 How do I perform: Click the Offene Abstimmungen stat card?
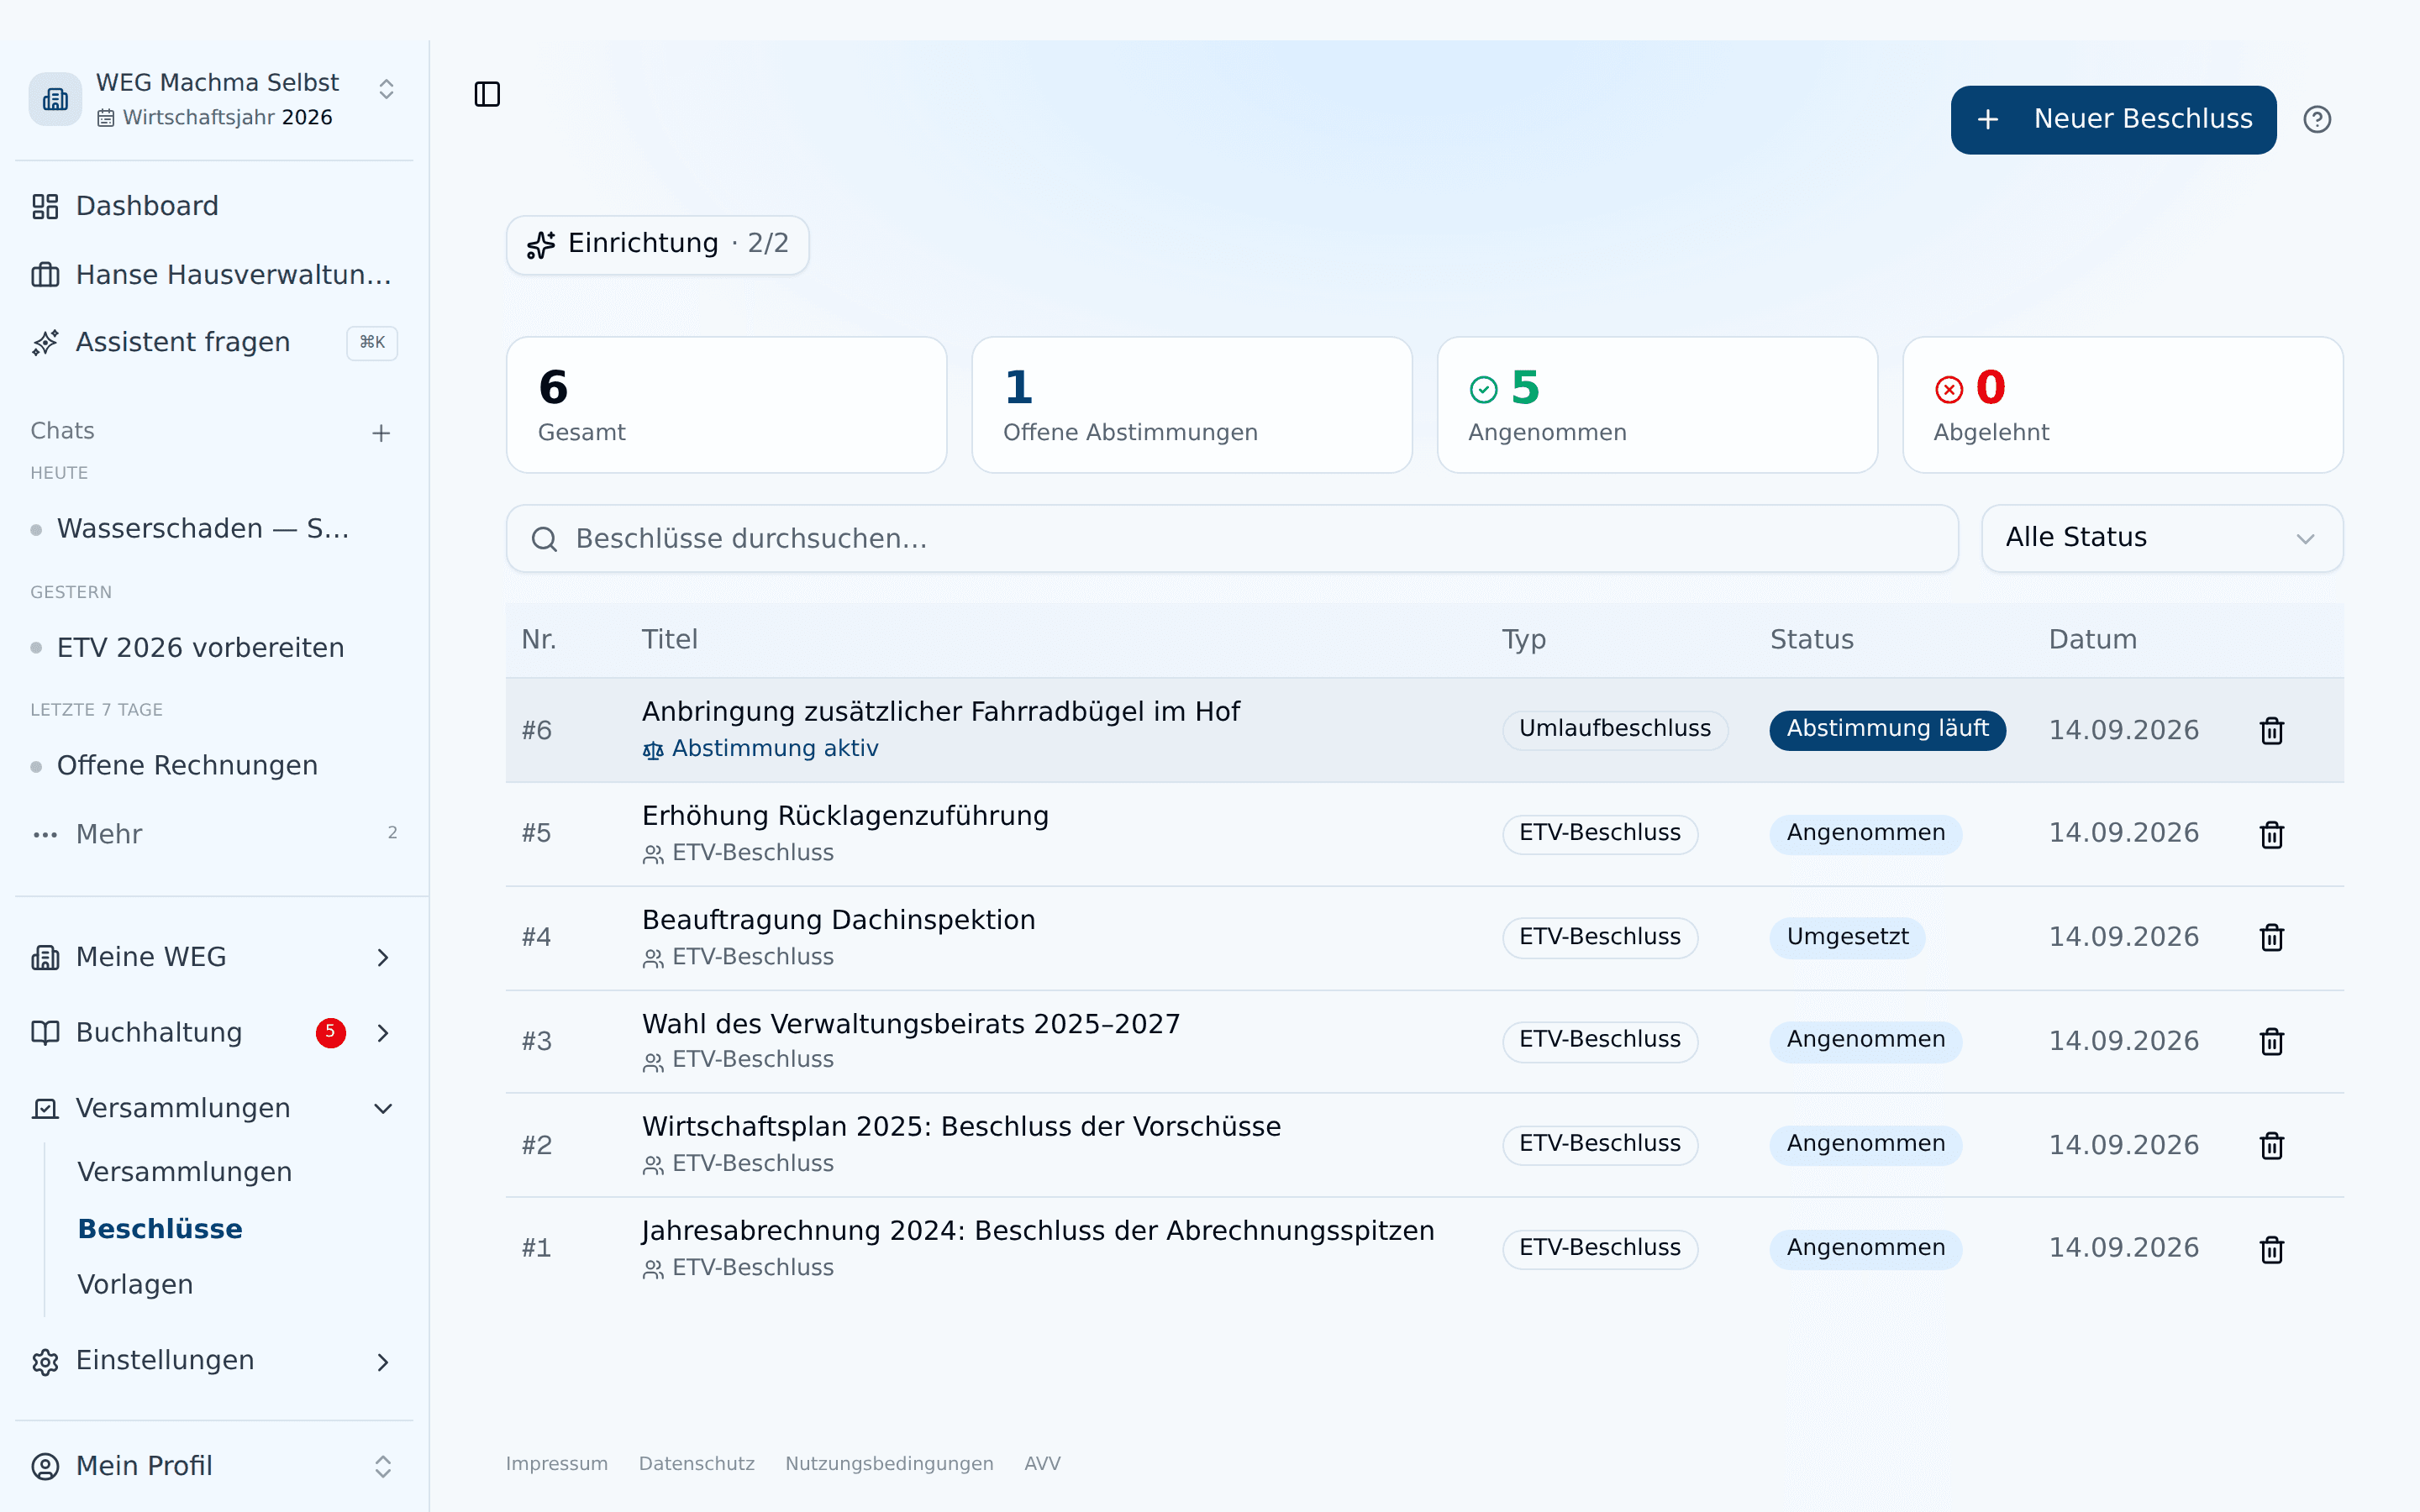[x=1192, y=405]
